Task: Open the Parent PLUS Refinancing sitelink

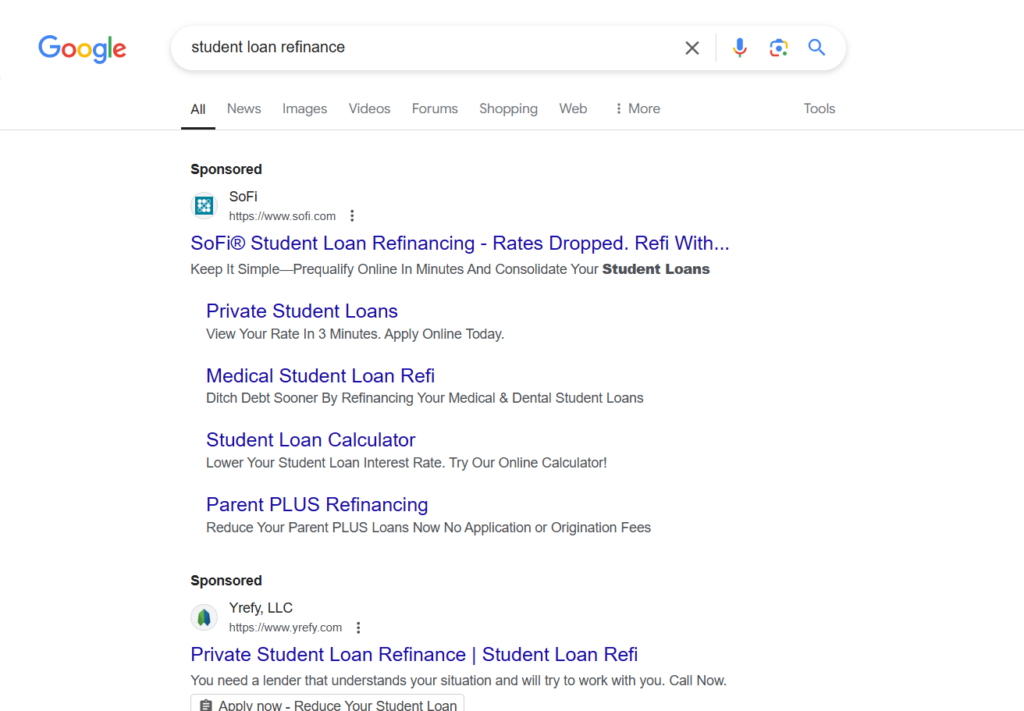Action: pyautogui.click(x=317, y=504)
